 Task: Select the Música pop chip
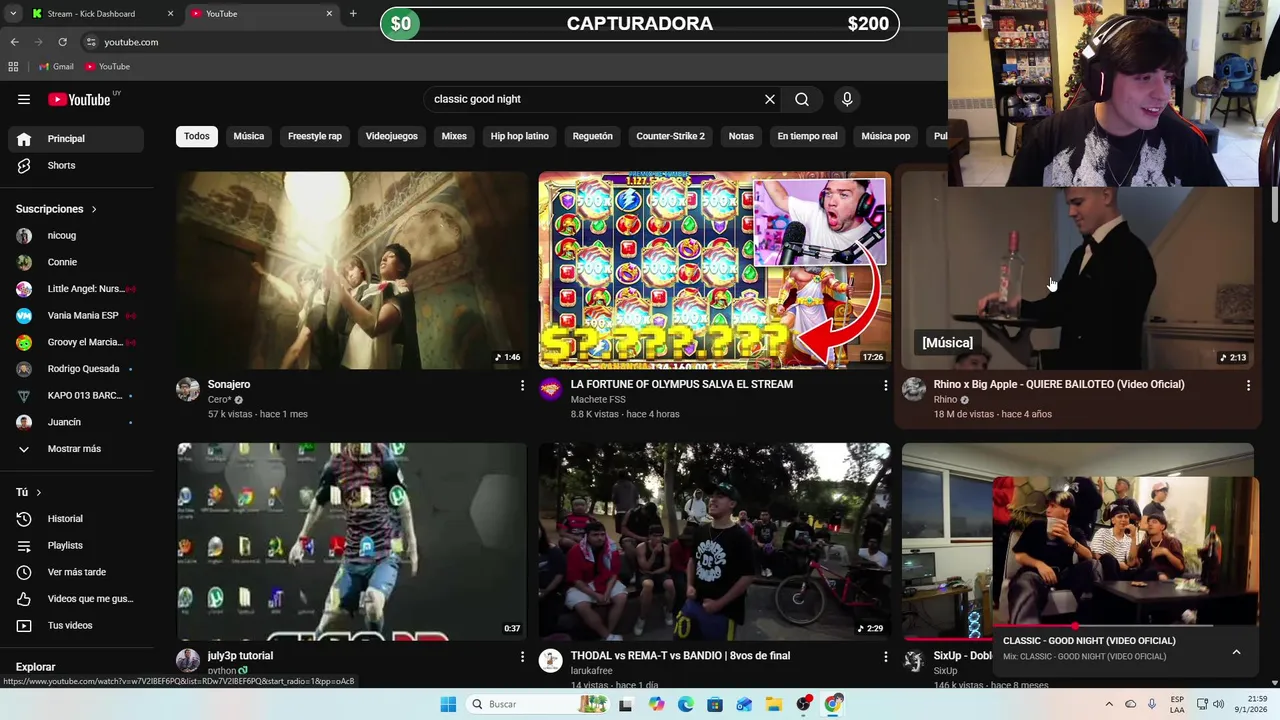point(886,136)
